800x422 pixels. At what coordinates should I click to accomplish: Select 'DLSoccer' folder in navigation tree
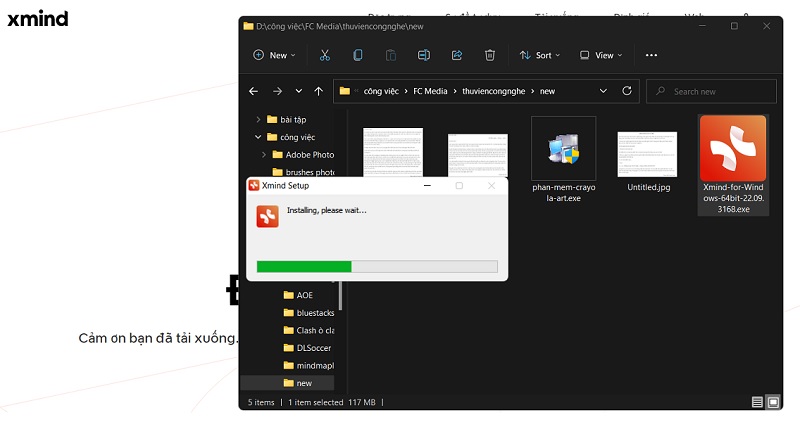point(307,348)
